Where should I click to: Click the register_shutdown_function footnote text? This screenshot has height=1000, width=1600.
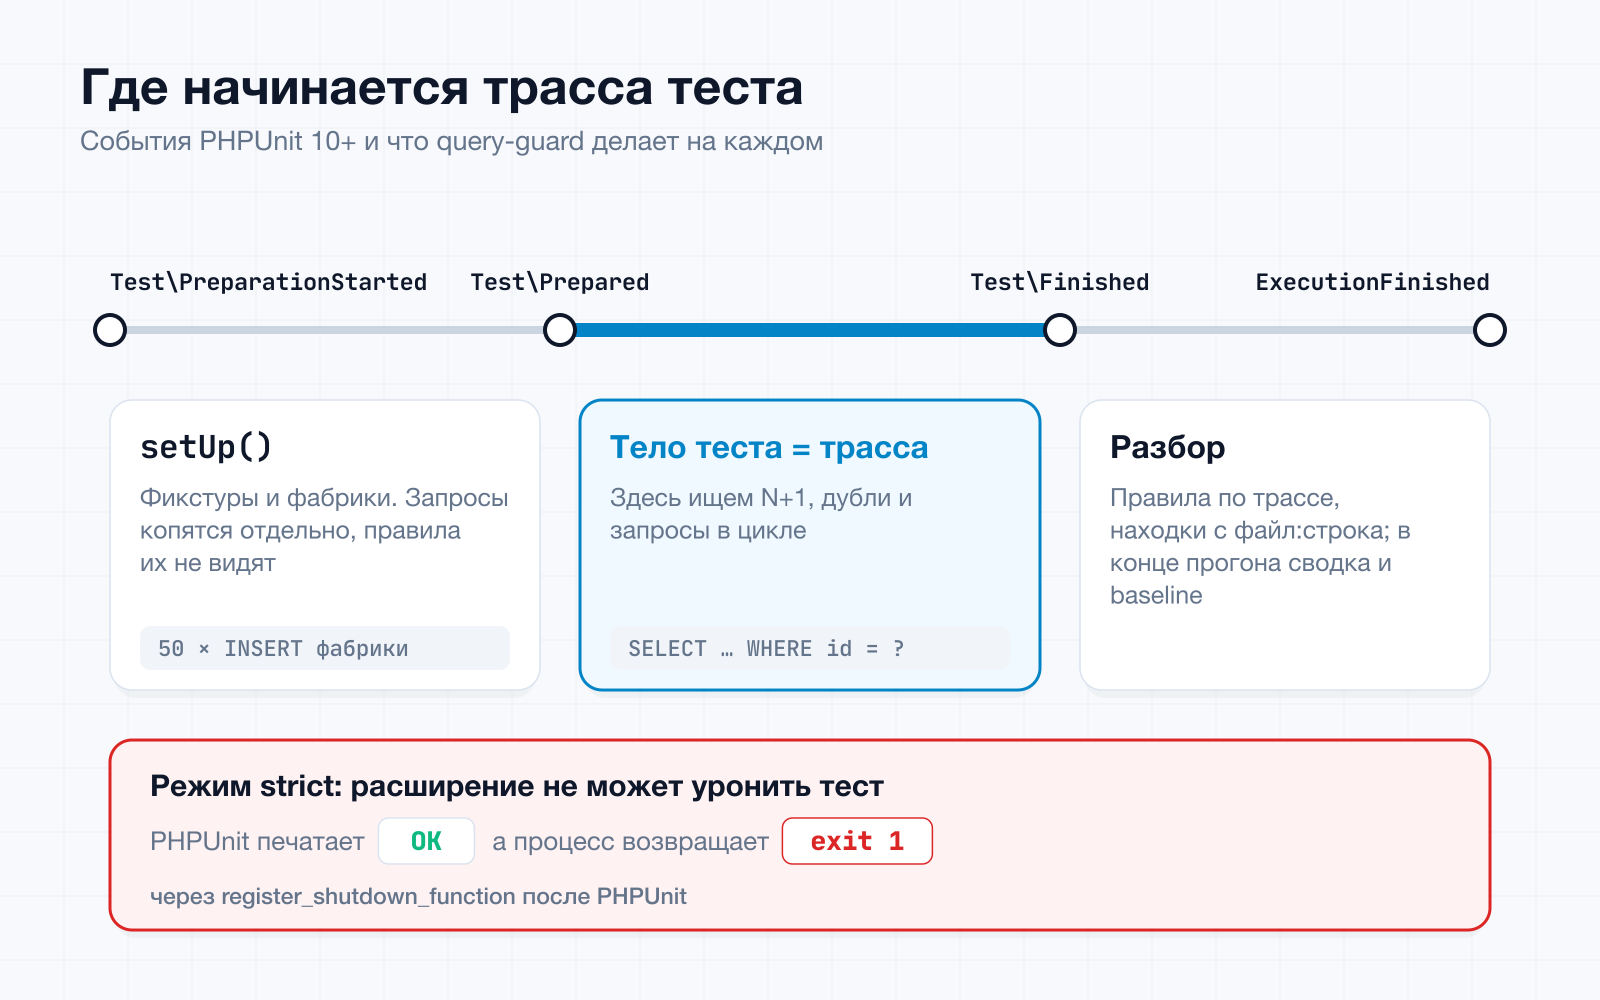coord(418,896)
